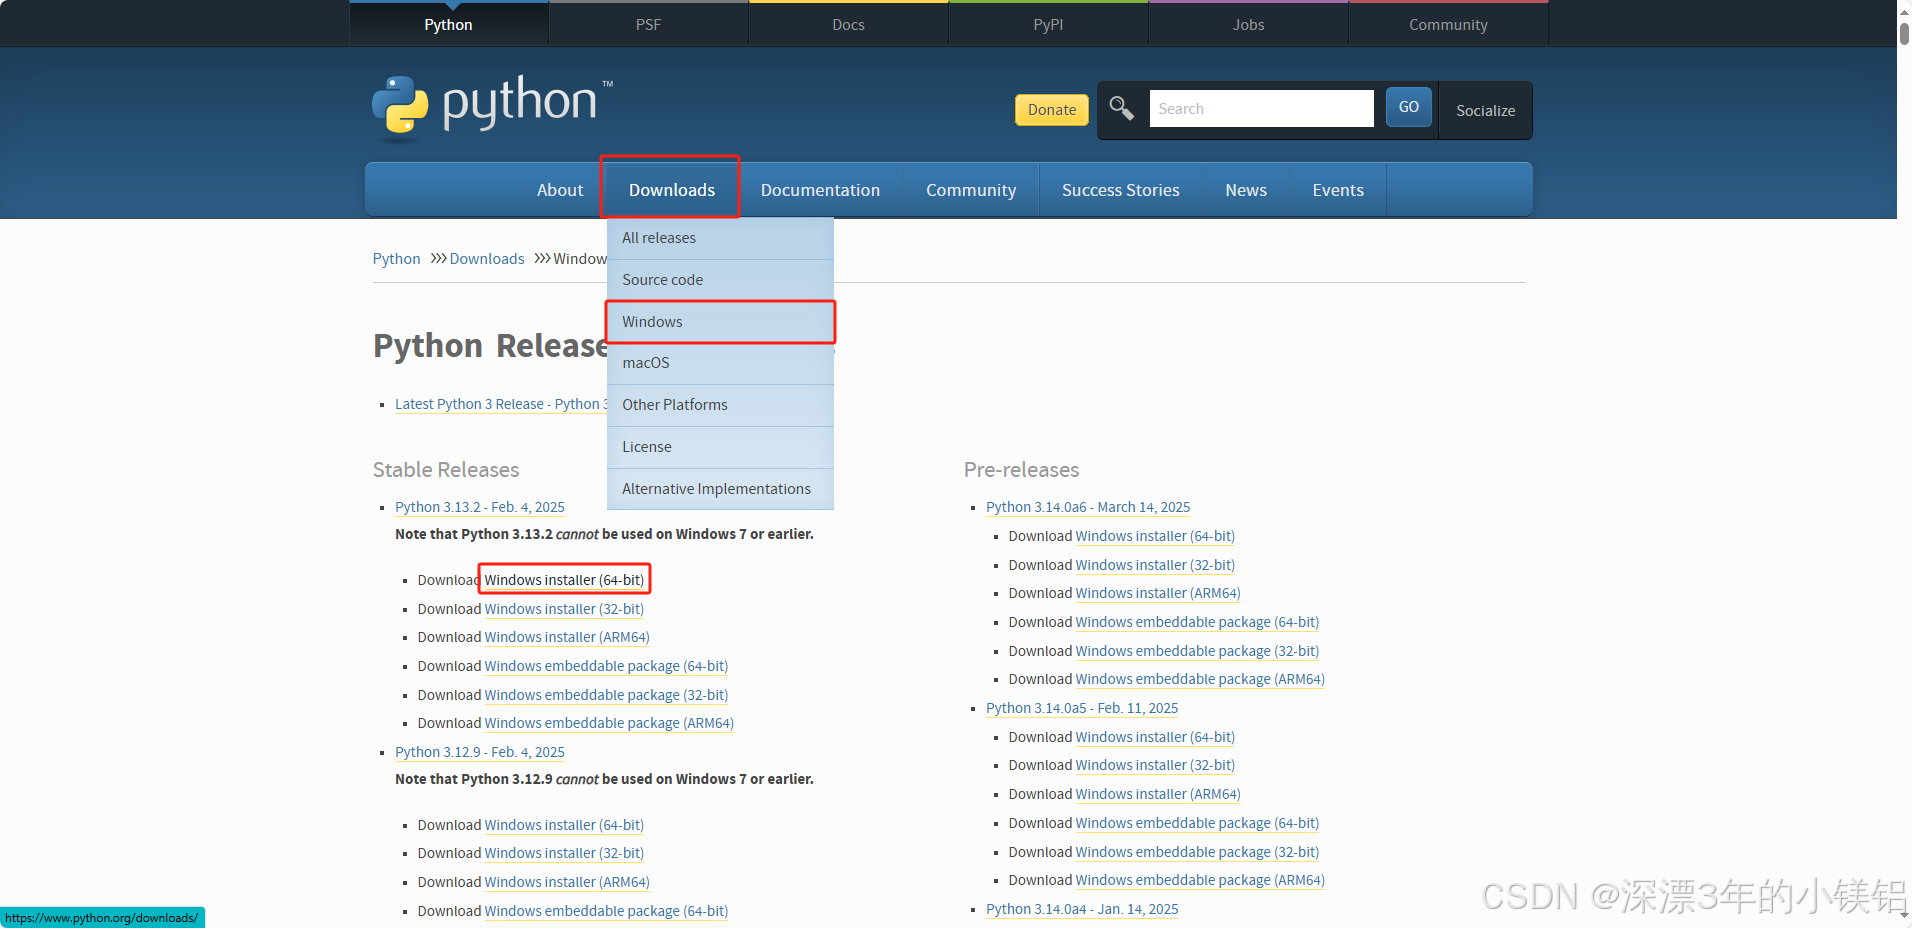Download Python 3.12.9 Windows installer (ARM64)
1912x928 pixels.
567,882
